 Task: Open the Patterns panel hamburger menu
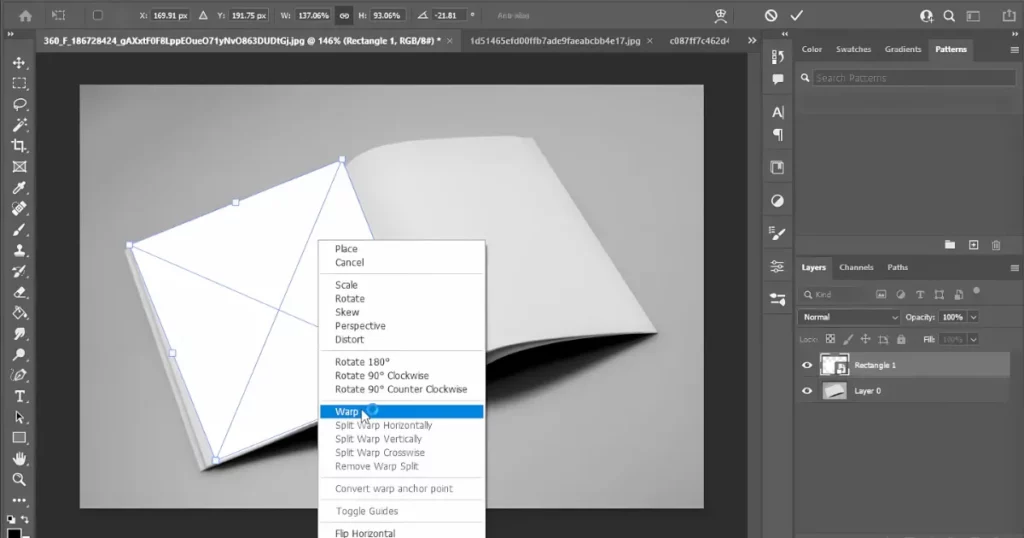click(1014, 50)
